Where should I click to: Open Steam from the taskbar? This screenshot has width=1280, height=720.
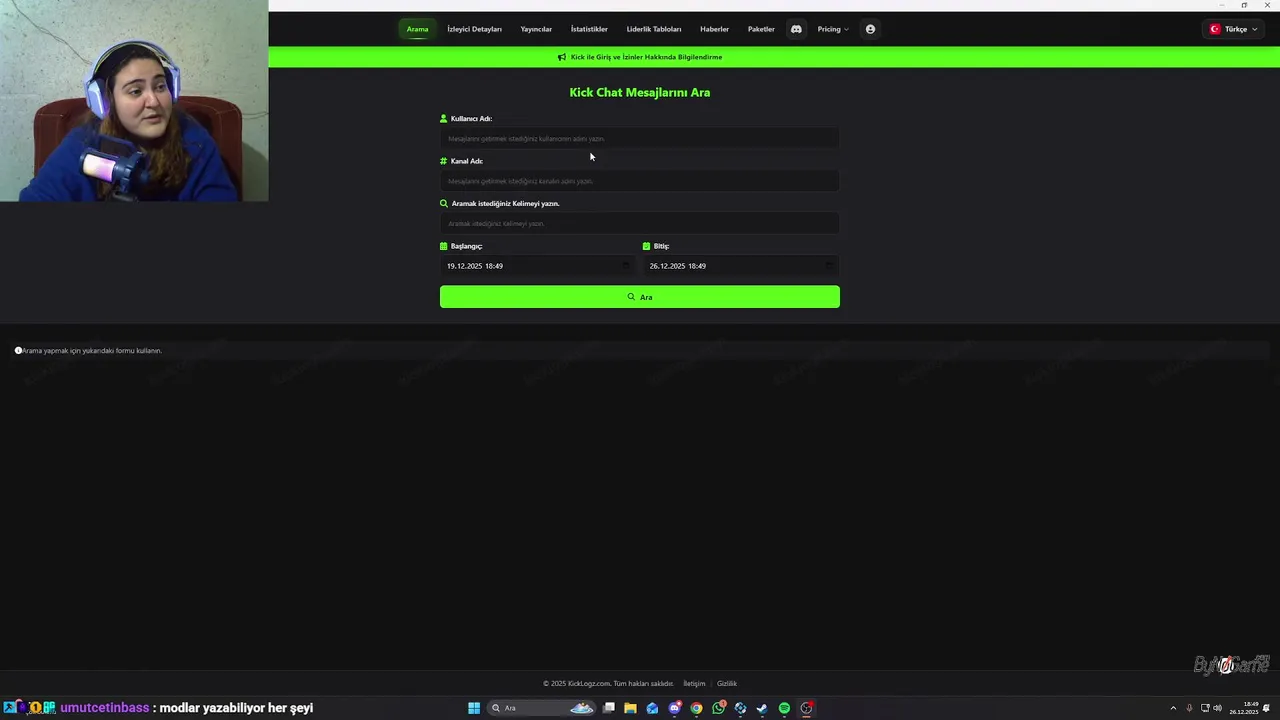click(x=762, y=708)
